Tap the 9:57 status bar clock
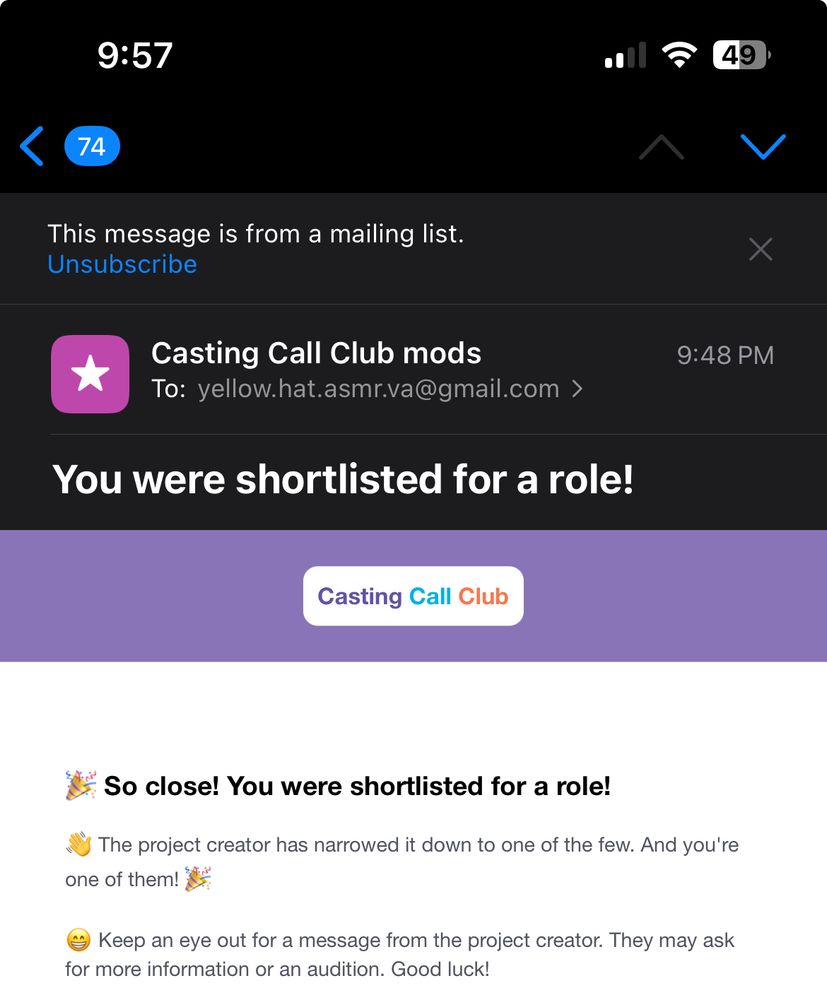 click(135, 55)
